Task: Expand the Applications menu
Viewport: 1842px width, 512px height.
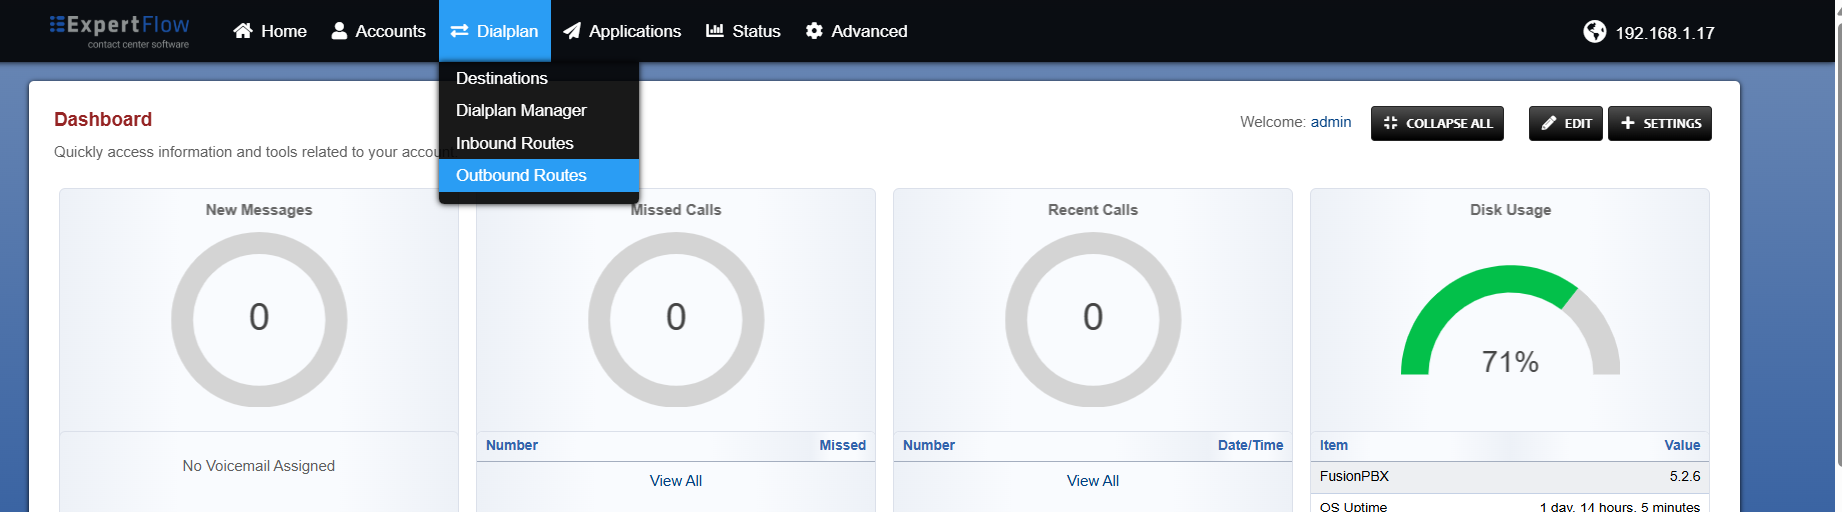Action: coord(622,31)
